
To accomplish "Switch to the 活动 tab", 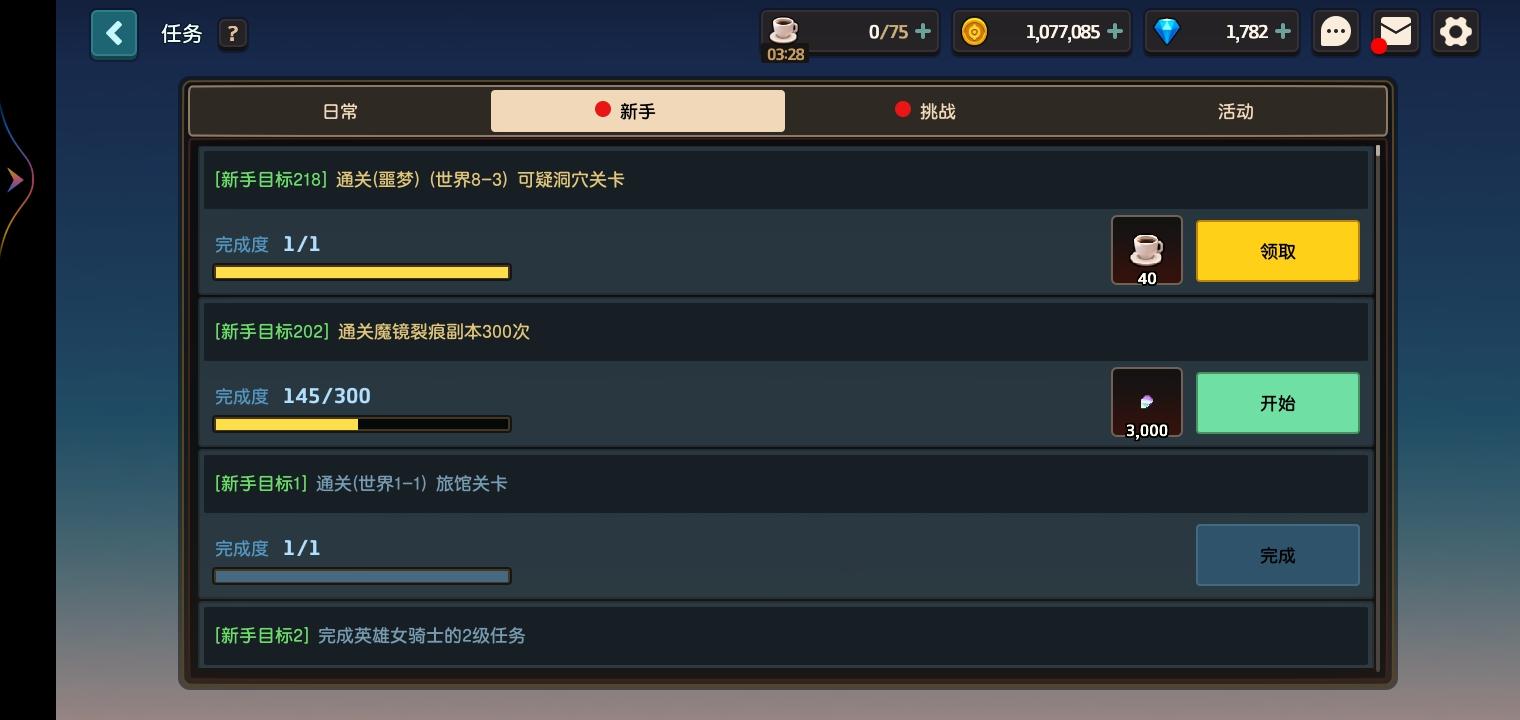I will click(1235, 111).
